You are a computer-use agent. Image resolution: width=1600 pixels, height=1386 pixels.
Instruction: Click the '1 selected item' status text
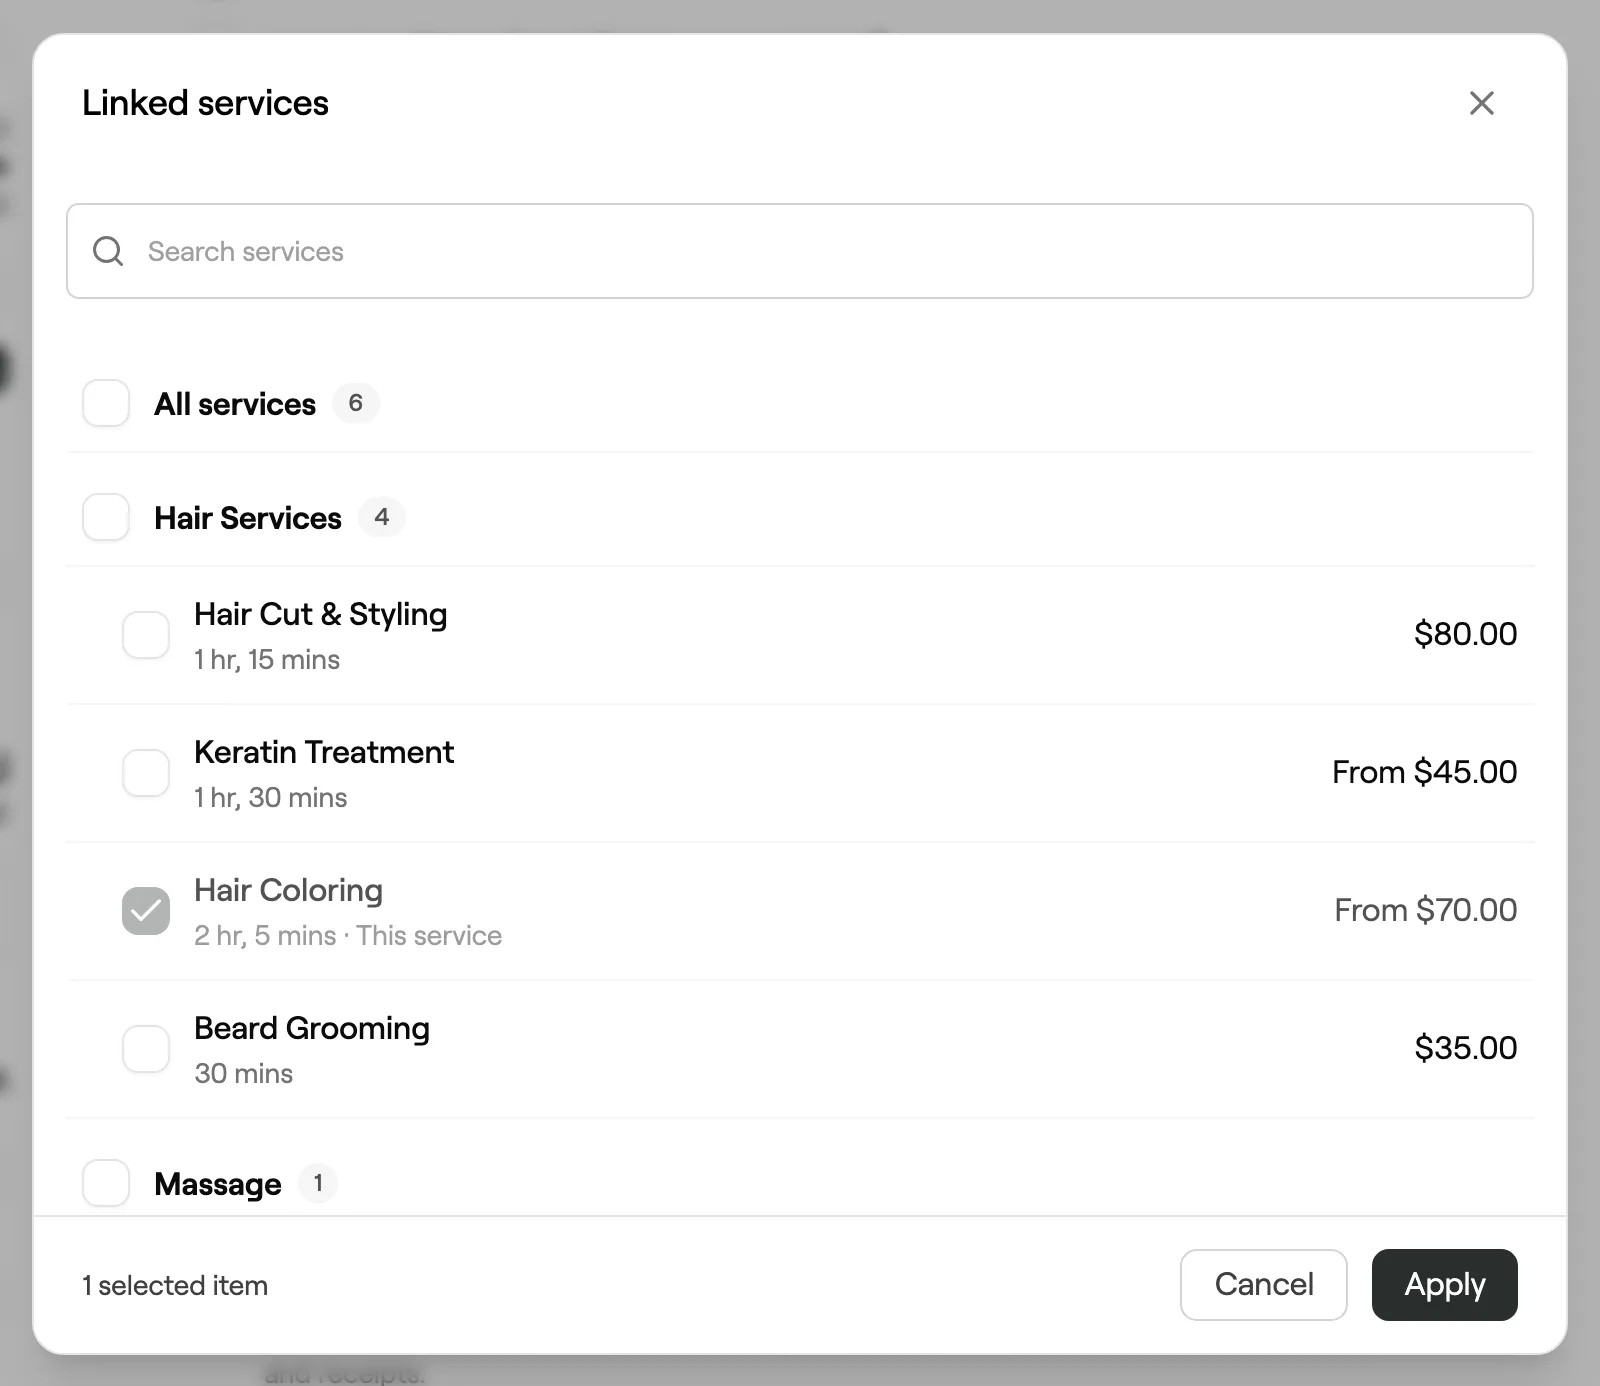click(x=175, y=1286)
